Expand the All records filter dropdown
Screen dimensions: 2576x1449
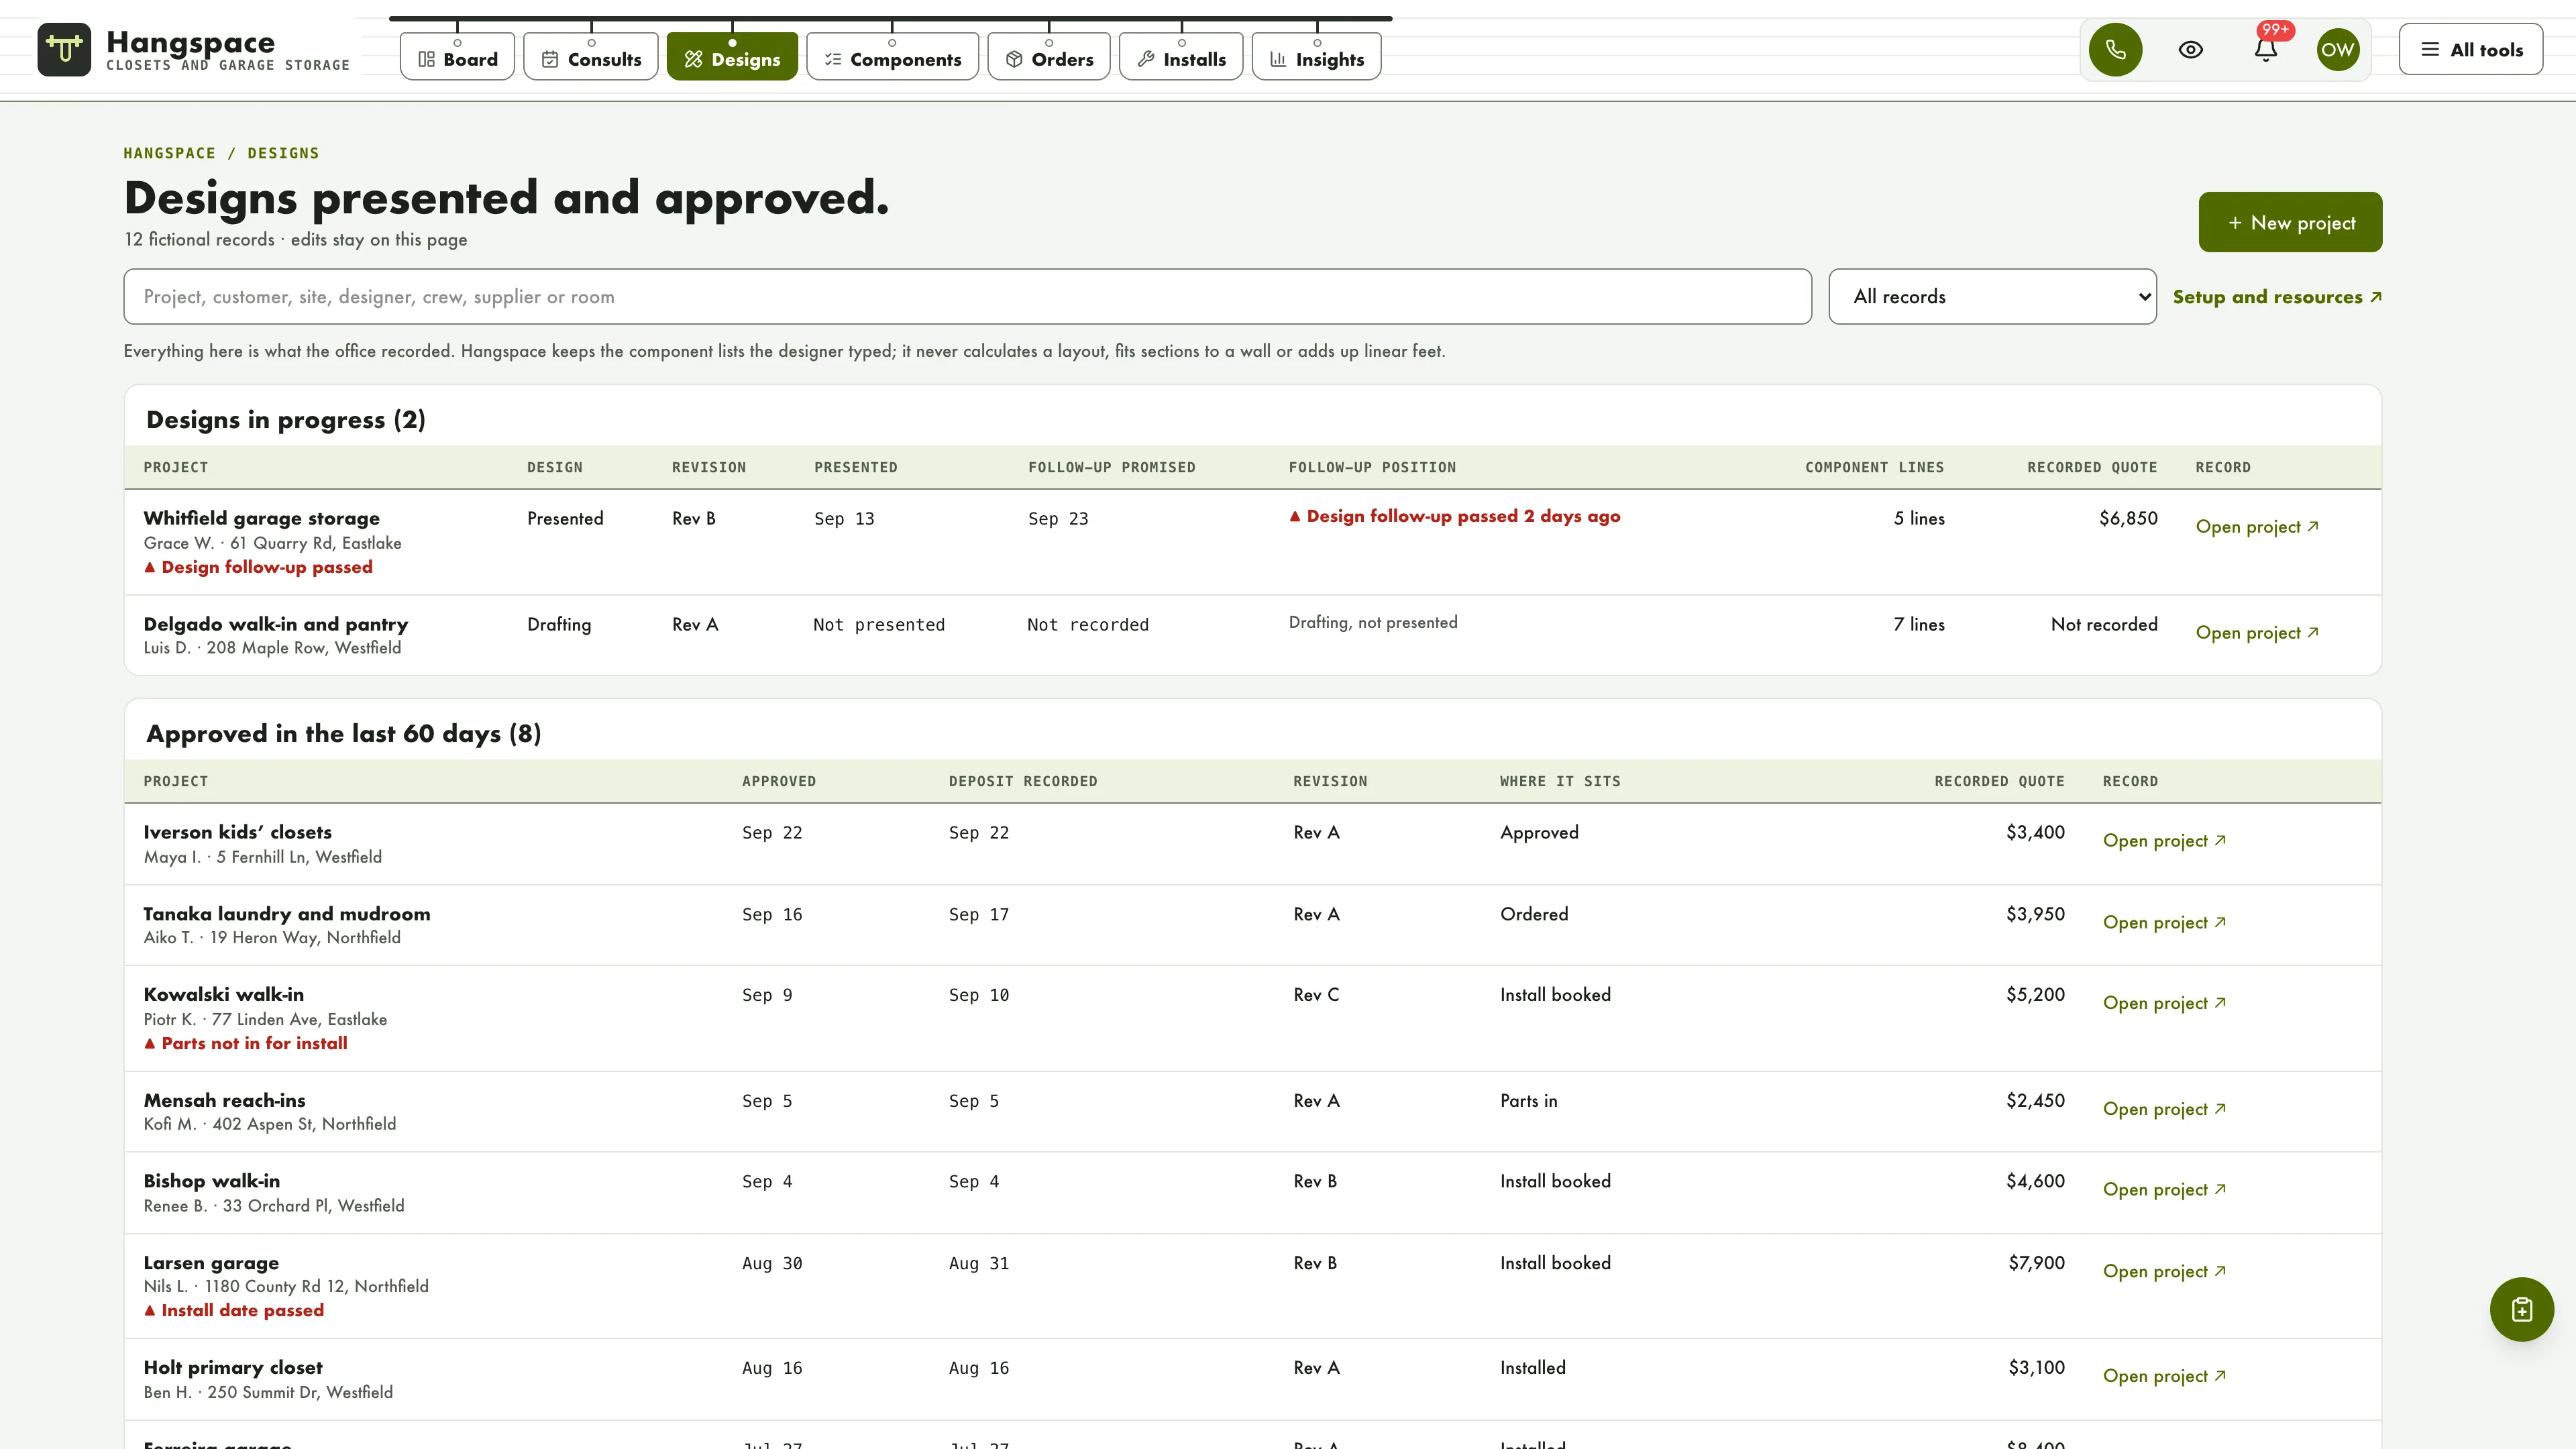(x=1992, y=296)
